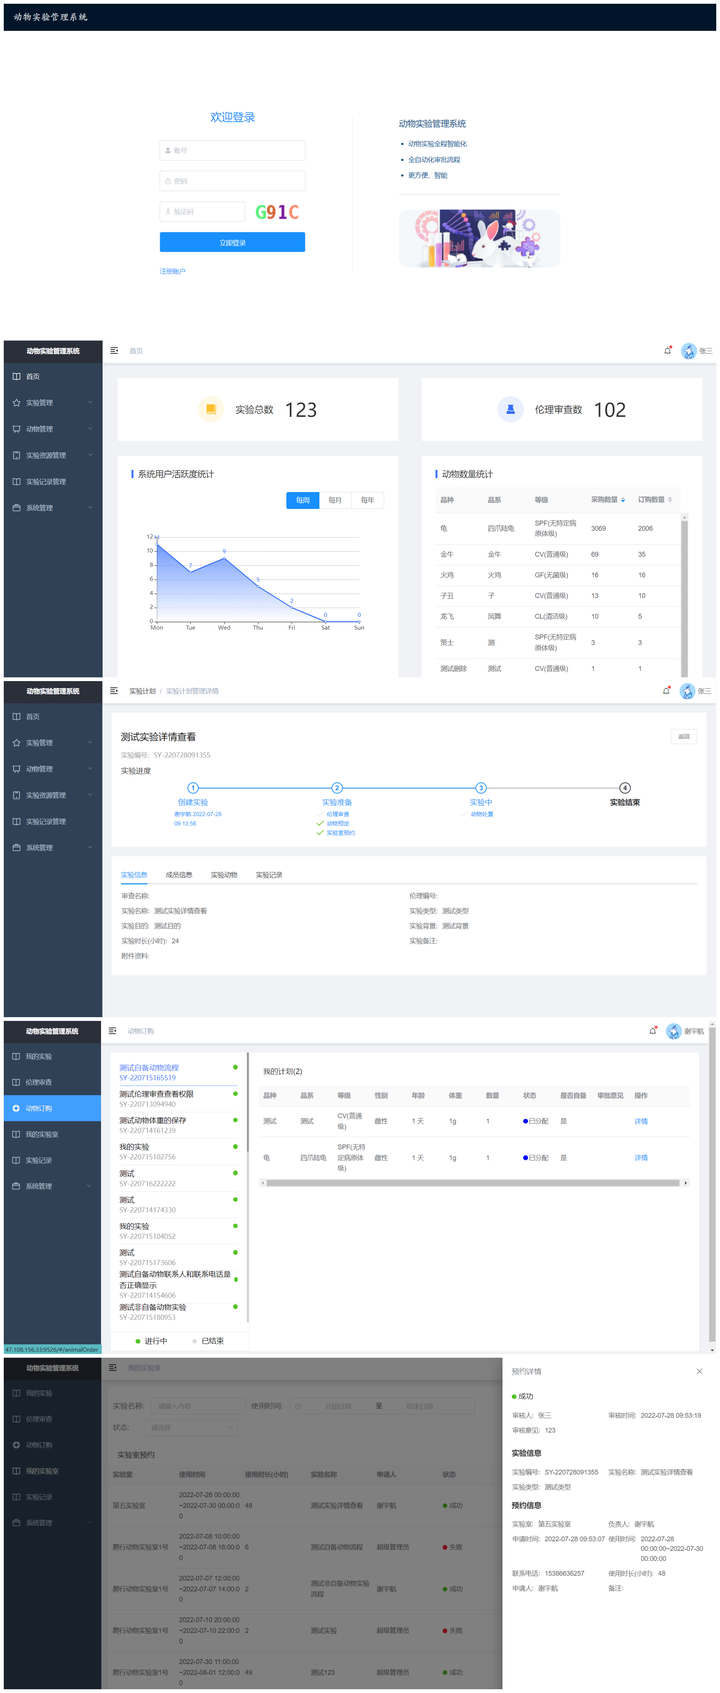
Task: Open 伦理审查 in 动物订购 screen sidebar
Action: click(52, 1082)
